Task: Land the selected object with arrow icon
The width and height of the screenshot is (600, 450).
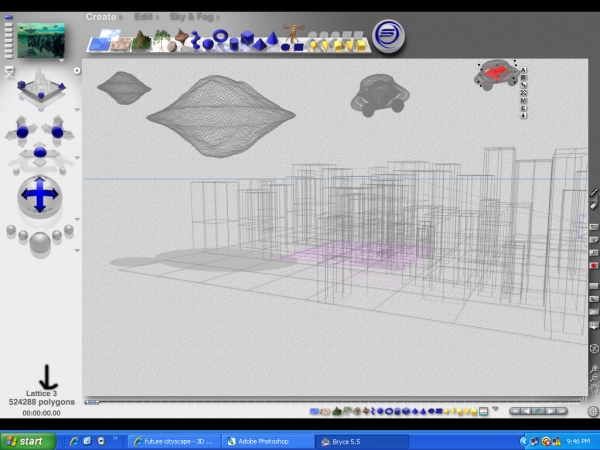Action: point(523,116)
